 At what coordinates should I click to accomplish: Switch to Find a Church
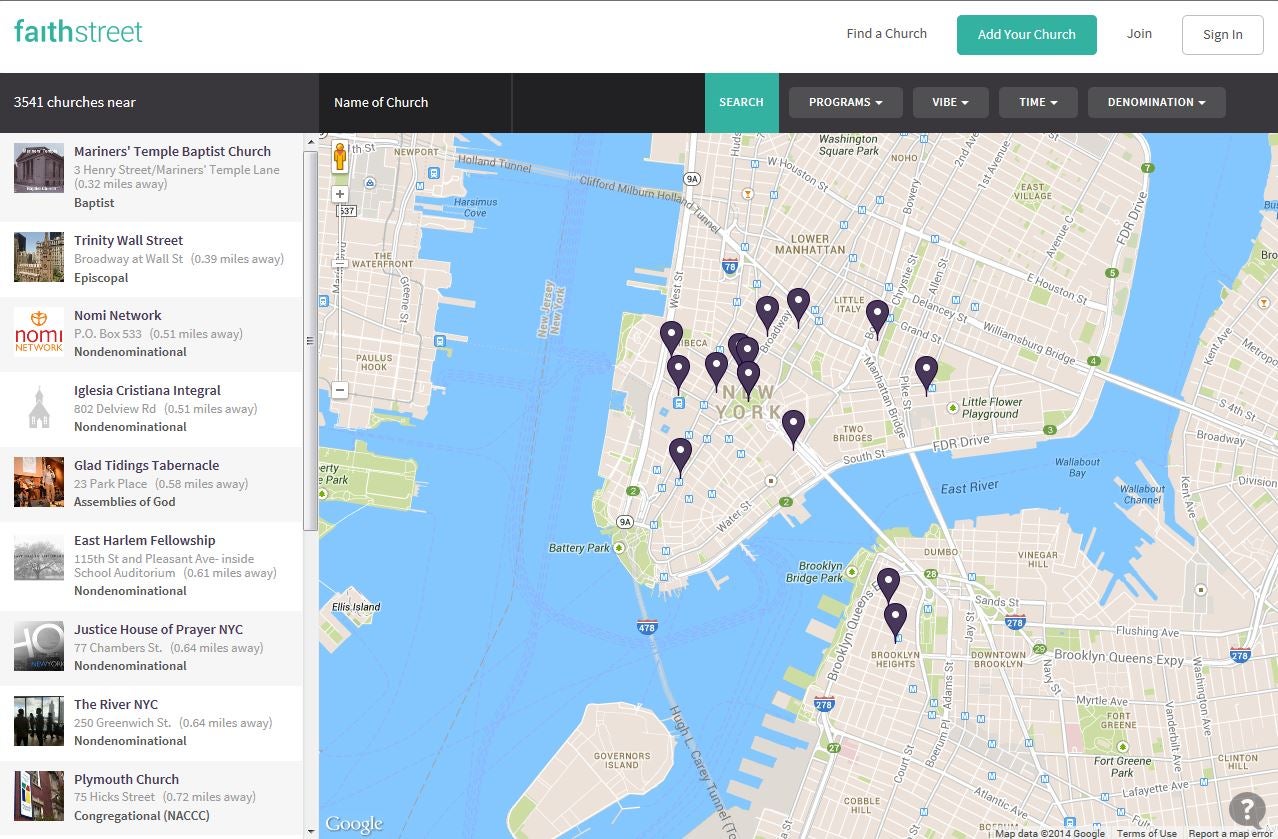coord(886,33)
